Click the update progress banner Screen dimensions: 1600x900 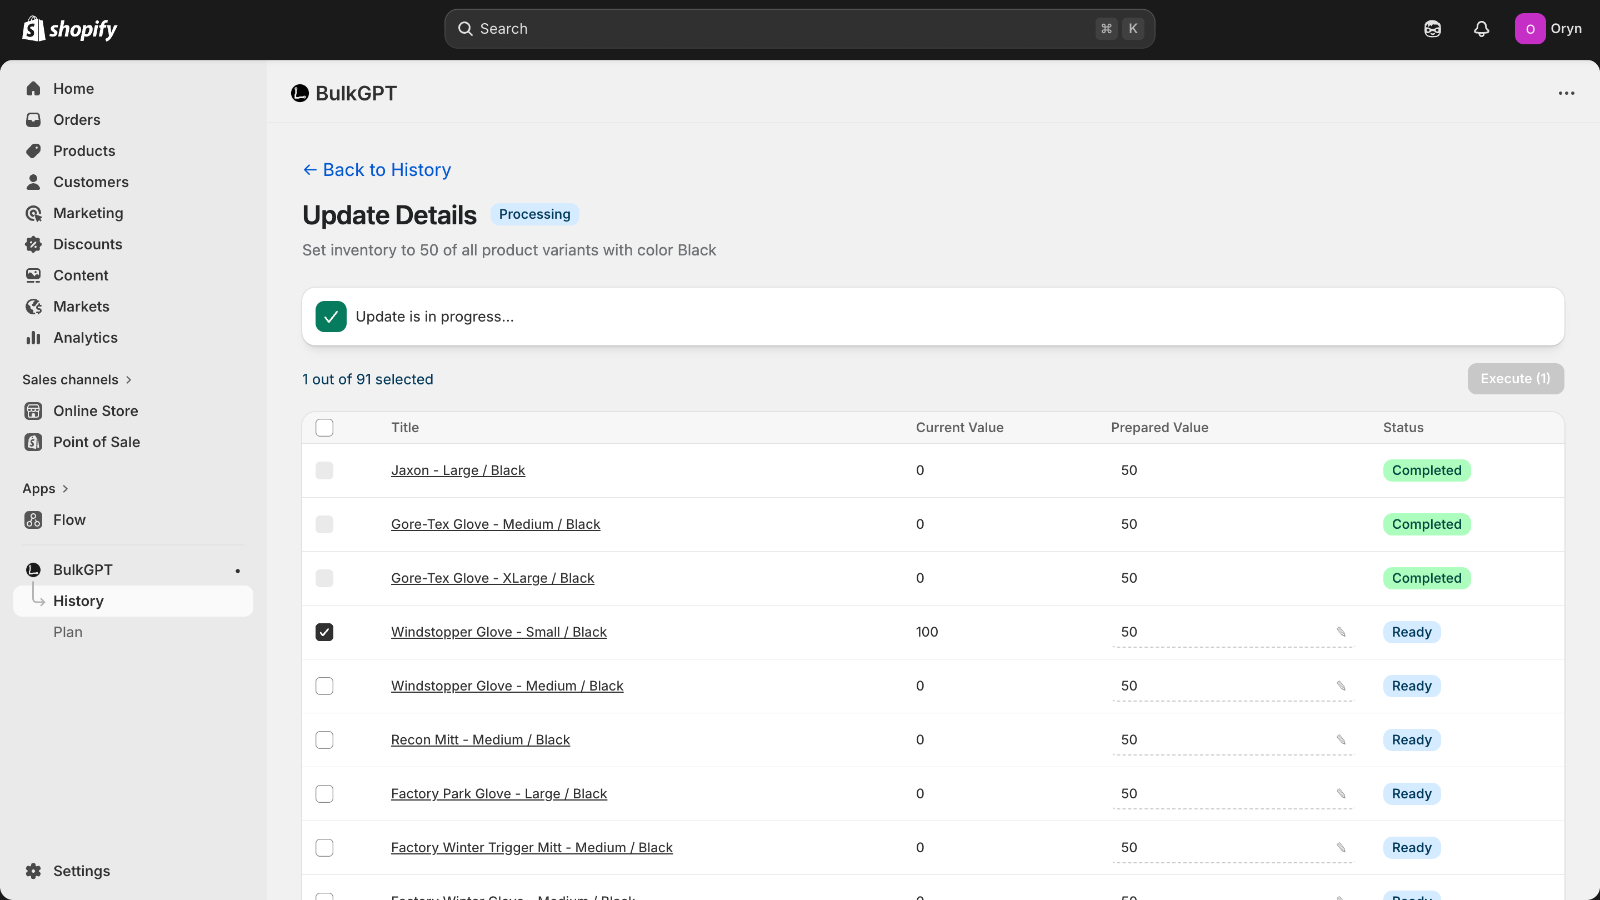pos(932,316)
